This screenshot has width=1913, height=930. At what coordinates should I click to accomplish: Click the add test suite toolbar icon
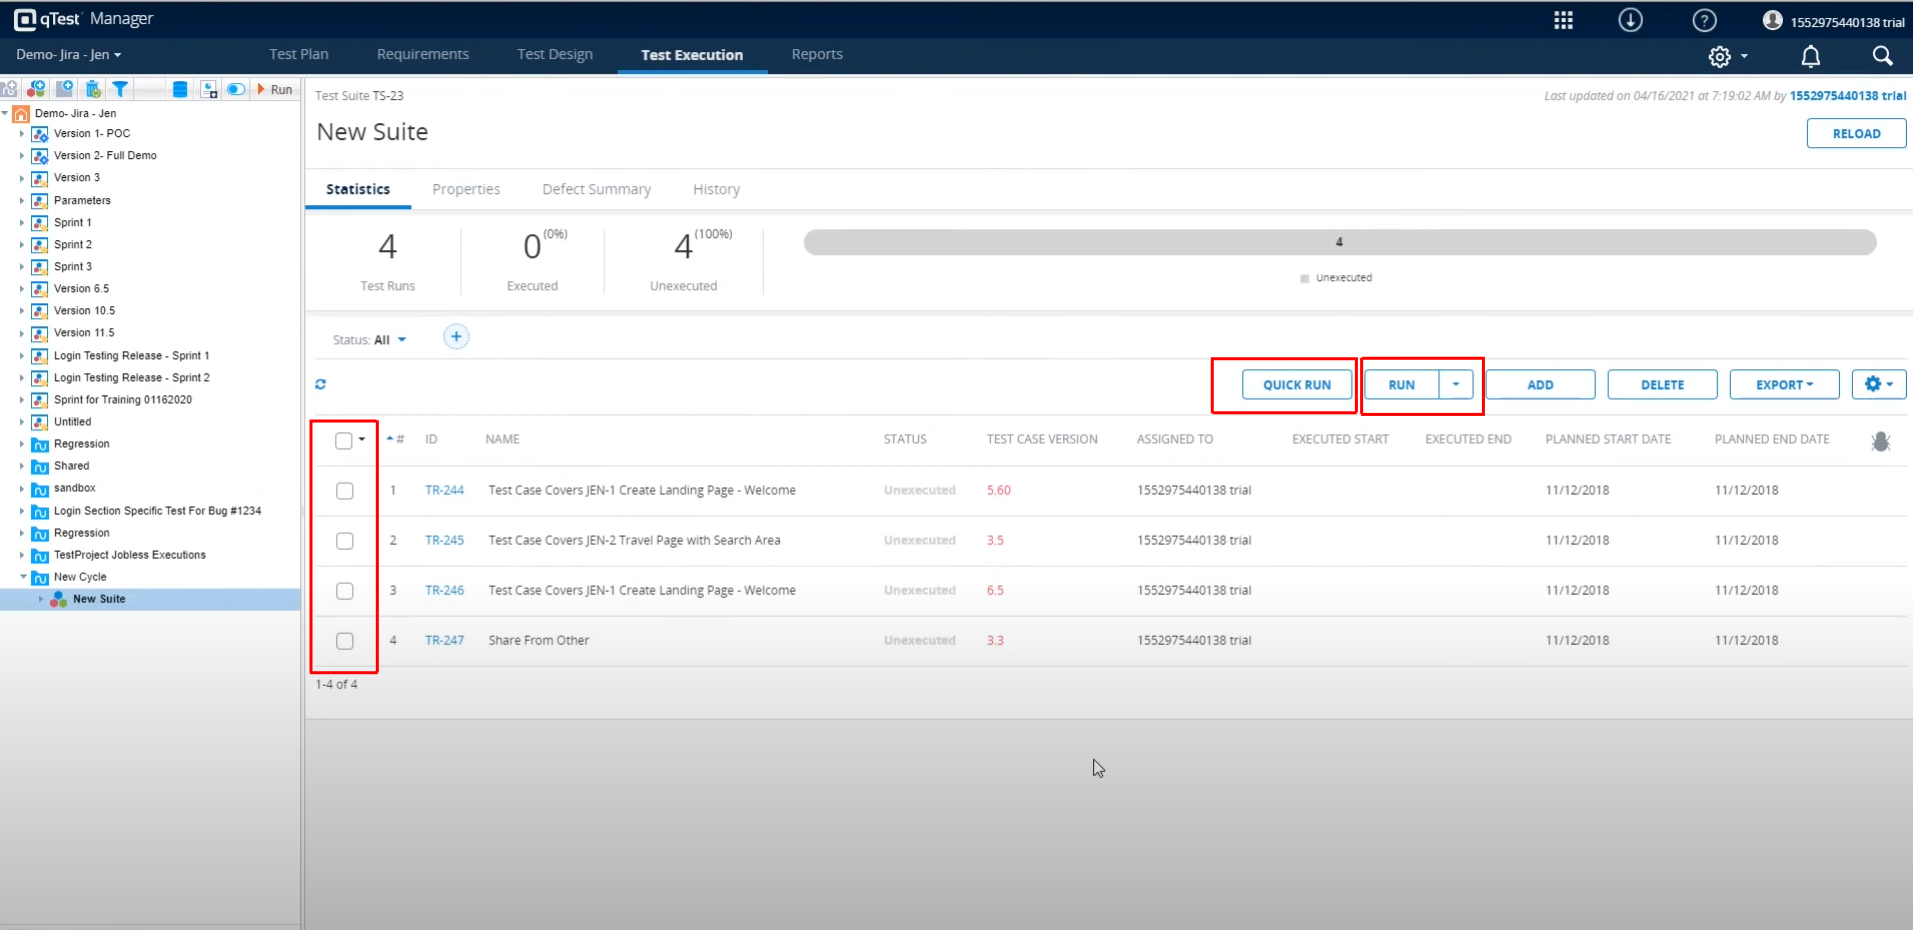point(37,89)
